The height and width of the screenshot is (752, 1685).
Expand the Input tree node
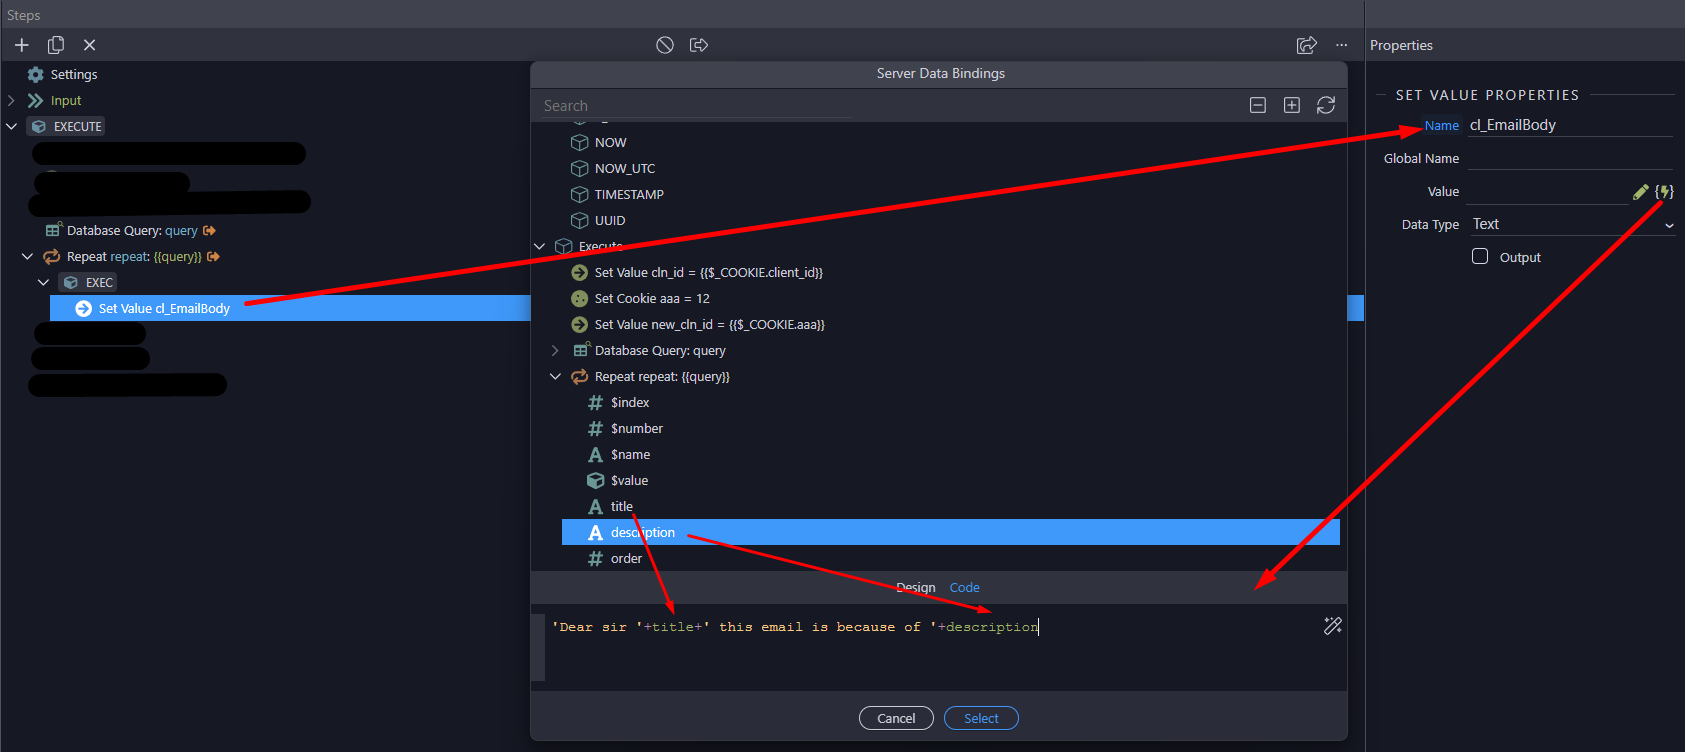(12, 101)
